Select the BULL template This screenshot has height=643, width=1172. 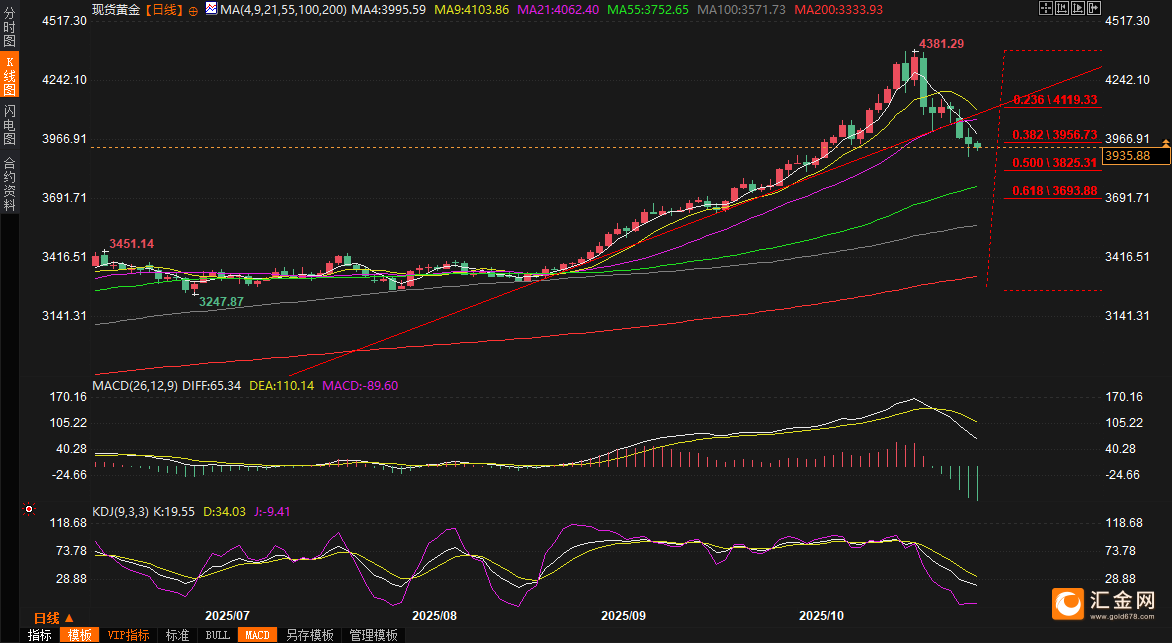point(218,635)
